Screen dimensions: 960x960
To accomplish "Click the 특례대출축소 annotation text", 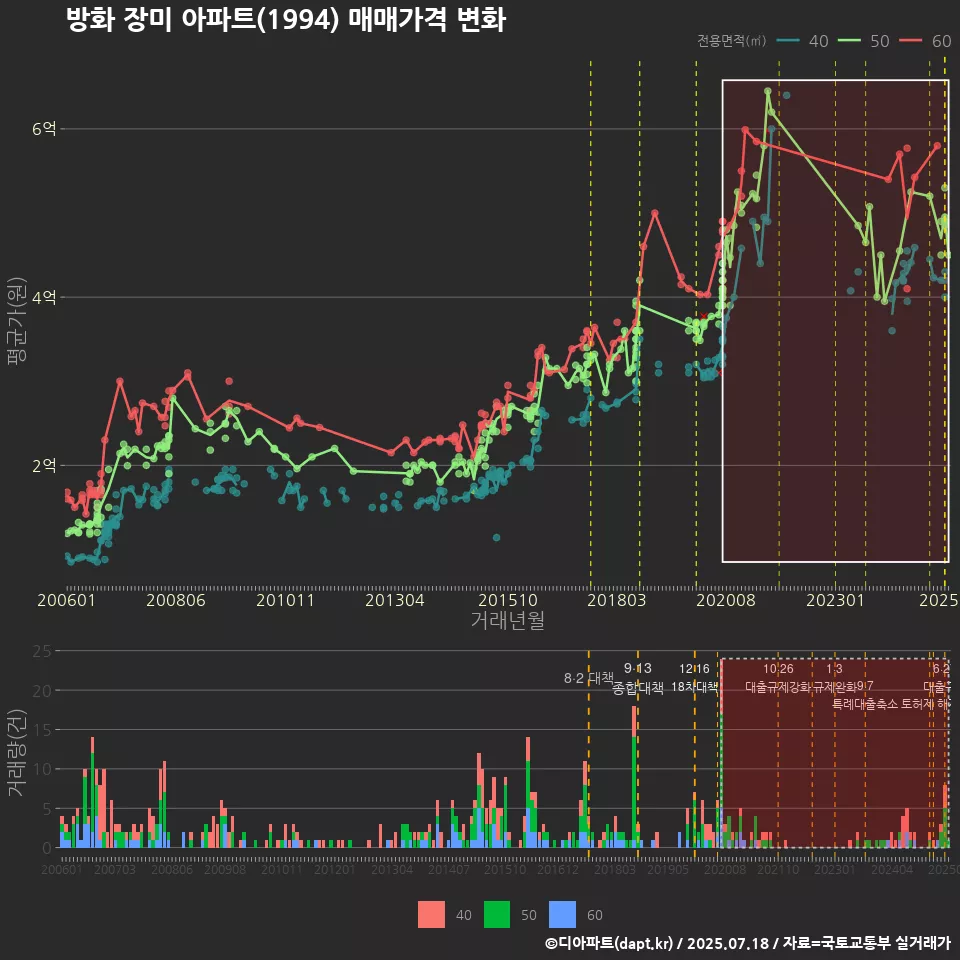I will tap(865, 704).
